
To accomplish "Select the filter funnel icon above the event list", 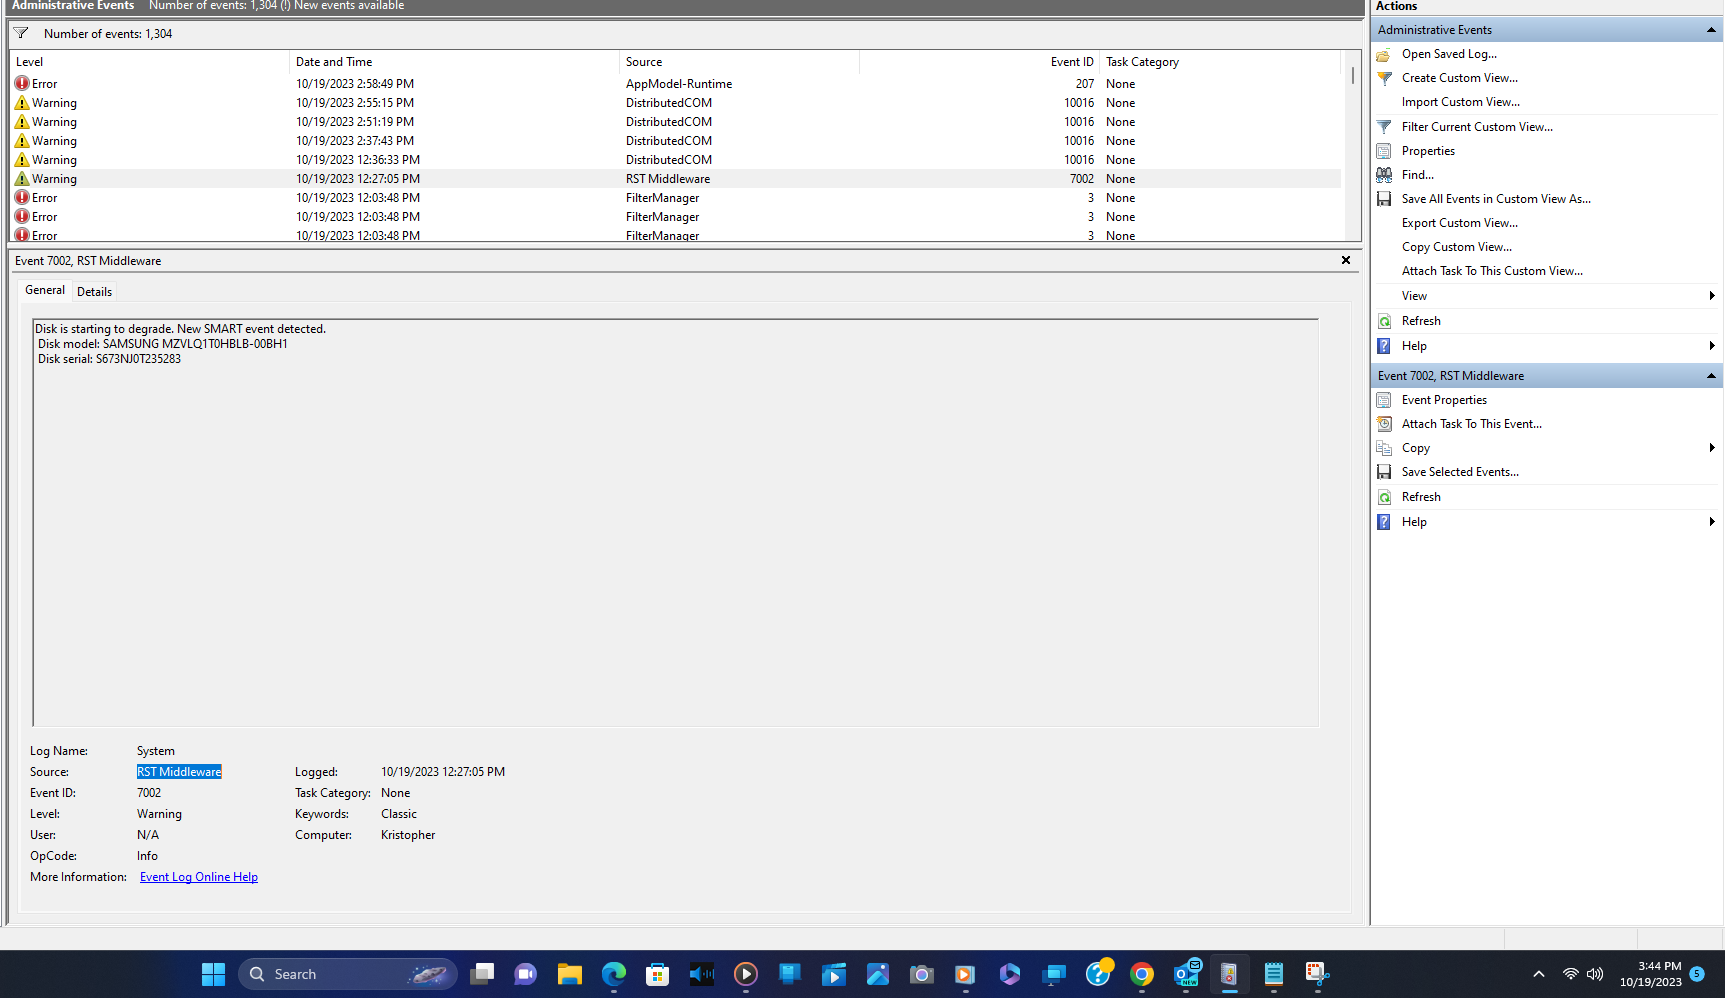I will pos(19,32).
